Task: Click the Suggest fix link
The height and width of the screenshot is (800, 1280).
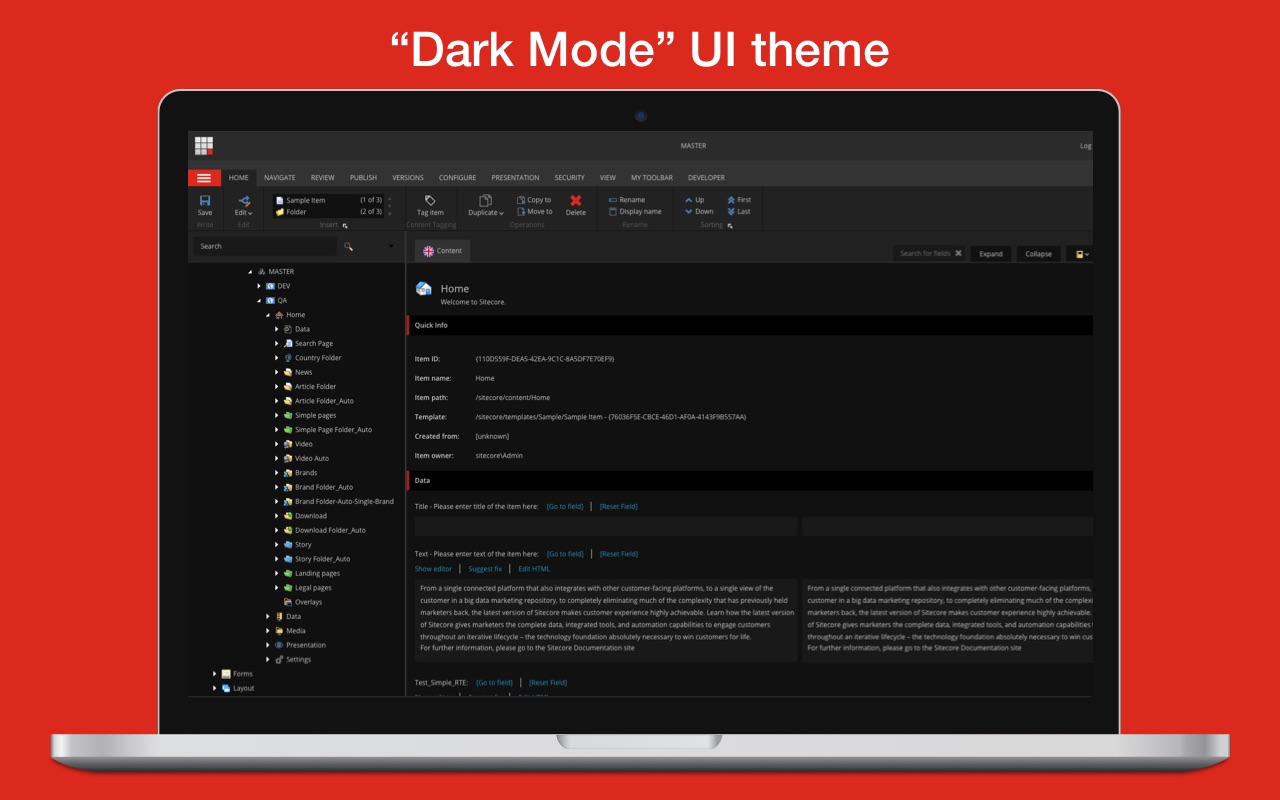Action: [485, 569]
